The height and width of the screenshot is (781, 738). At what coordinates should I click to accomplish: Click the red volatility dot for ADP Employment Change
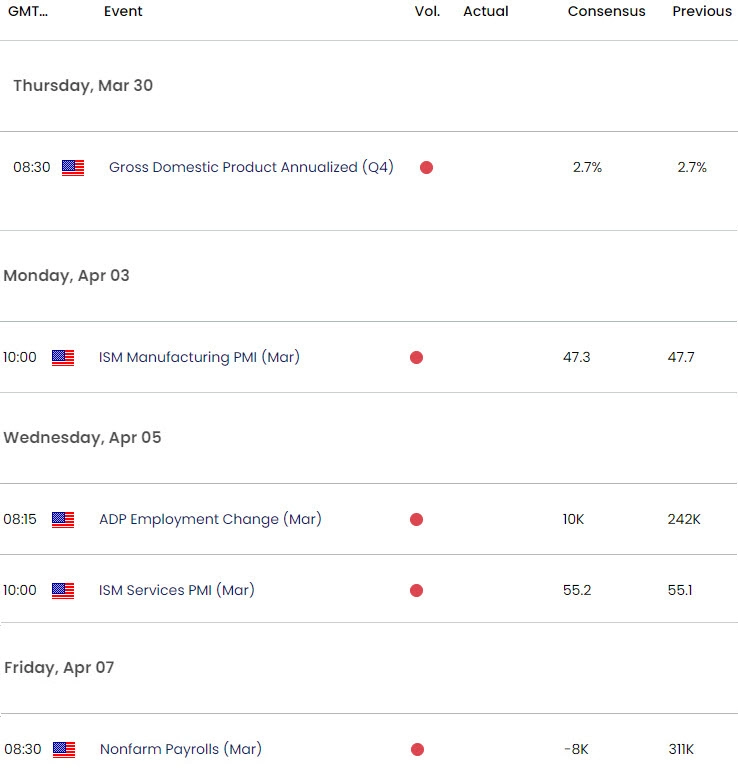tap(416, 520)
